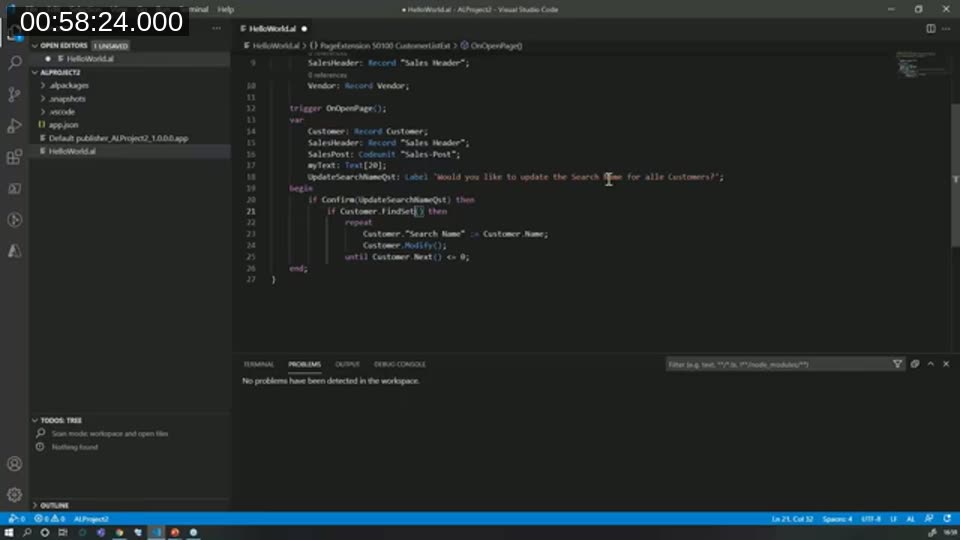The image size is (960, 540).
Task: Switch to the Problems panel tab
Action: [304, 364]
